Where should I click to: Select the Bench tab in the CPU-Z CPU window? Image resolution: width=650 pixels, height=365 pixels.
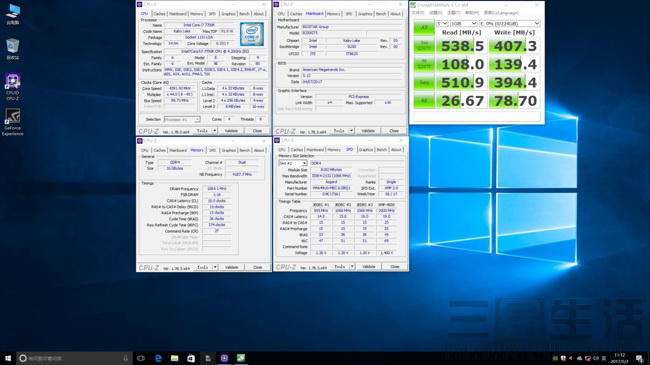coord(244,14)
